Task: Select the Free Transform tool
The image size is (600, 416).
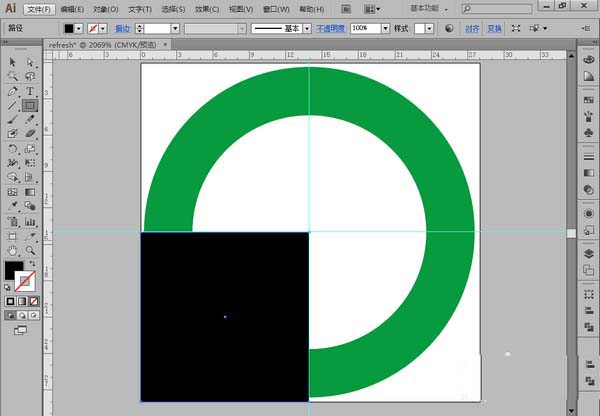Action: pos(30,163)
